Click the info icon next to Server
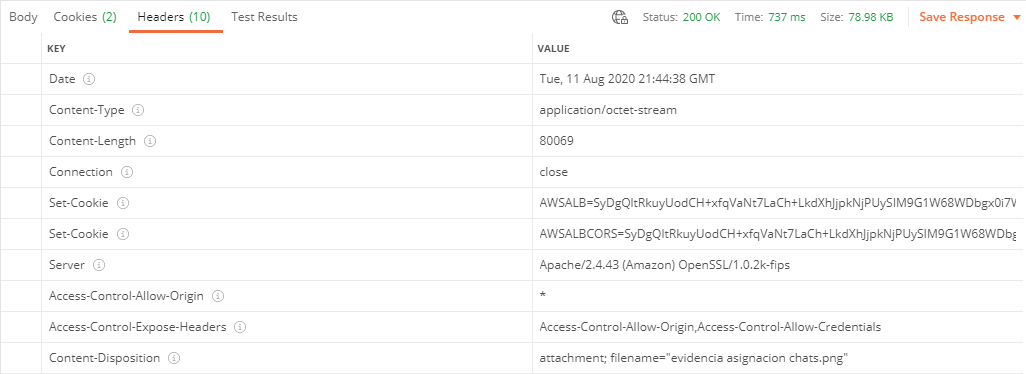 99,265
